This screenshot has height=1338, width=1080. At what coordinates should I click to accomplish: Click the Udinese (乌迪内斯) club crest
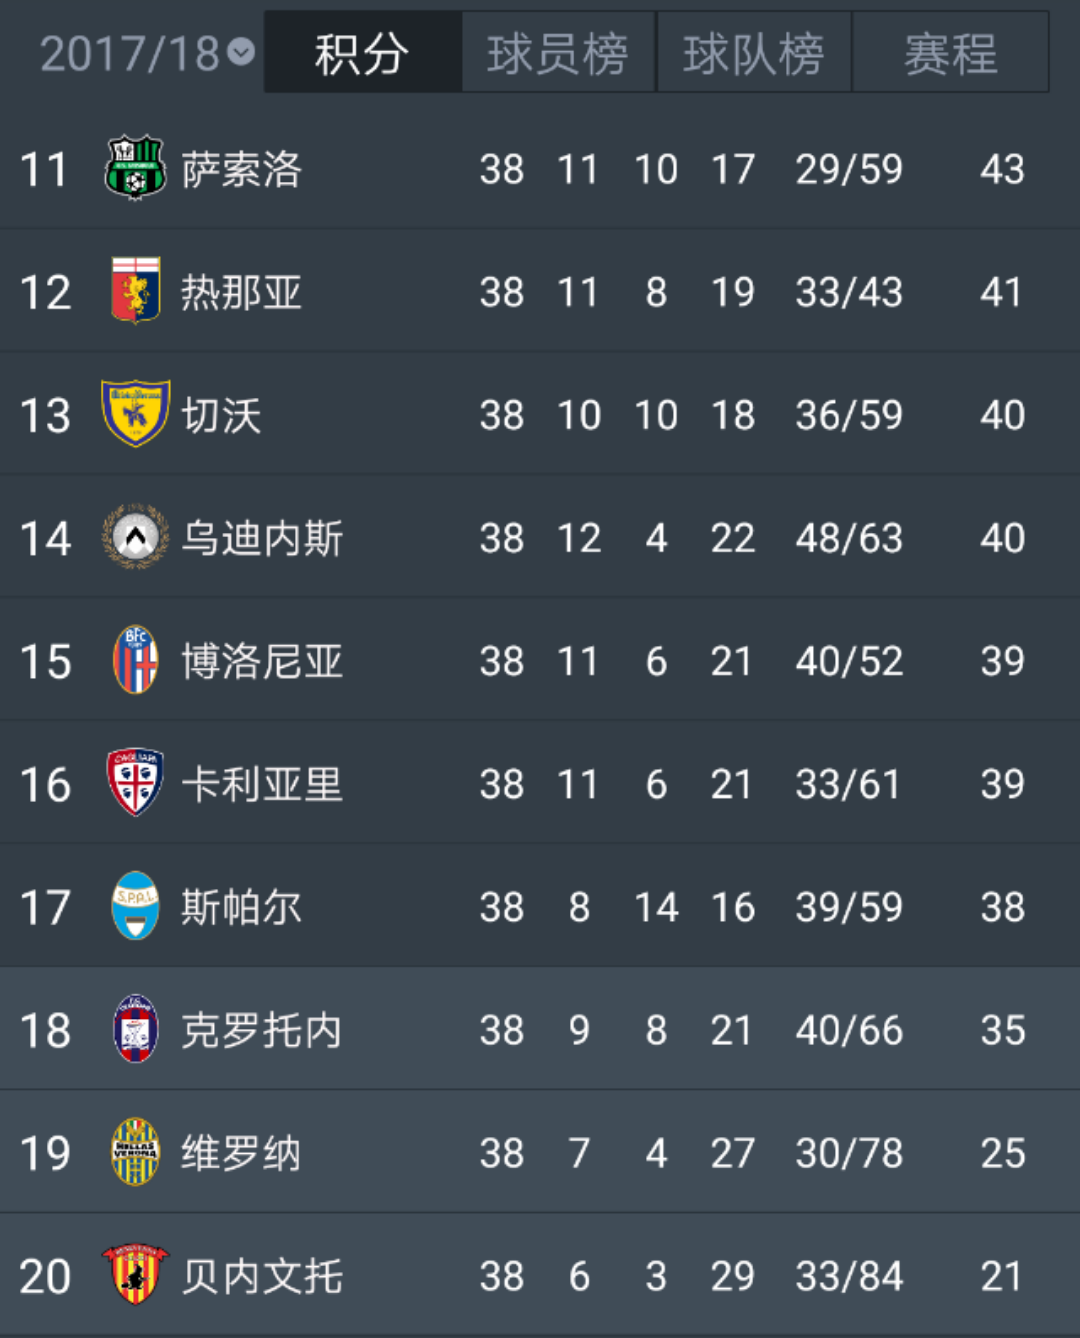(135, 538)
